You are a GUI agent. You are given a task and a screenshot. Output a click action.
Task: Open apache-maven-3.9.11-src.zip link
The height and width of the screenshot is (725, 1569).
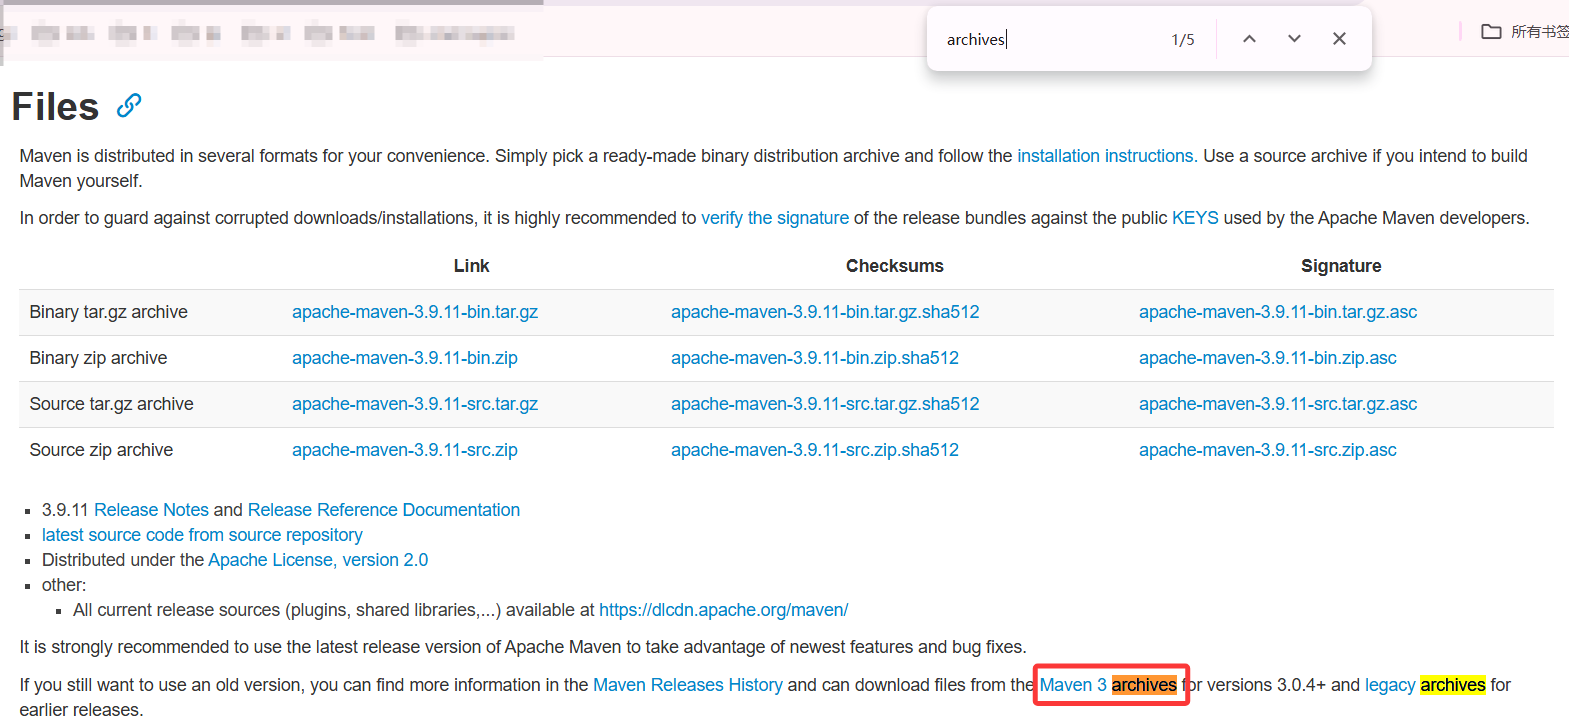point(404,450)
